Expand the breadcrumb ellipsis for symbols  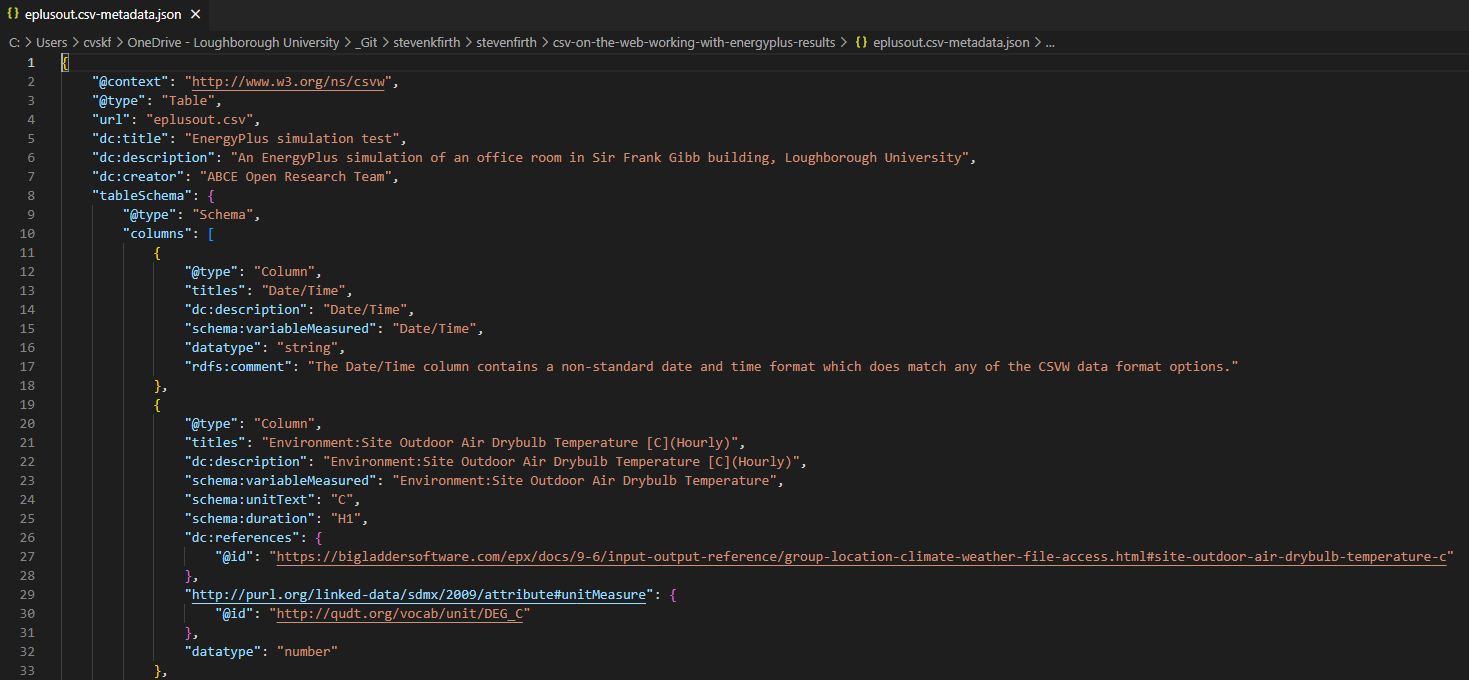point(1049,43)
